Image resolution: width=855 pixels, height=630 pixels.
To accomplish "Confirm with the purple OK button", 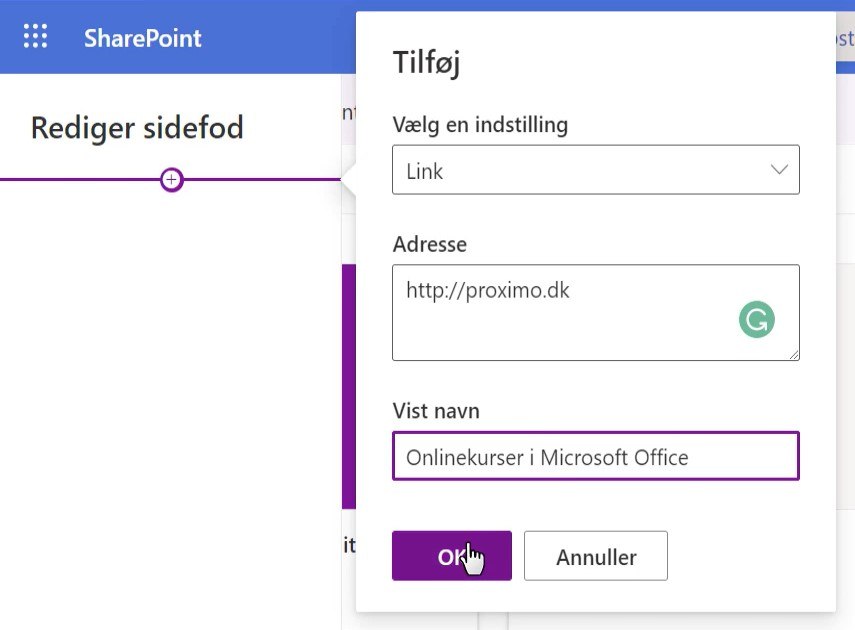I will point(451,556).
